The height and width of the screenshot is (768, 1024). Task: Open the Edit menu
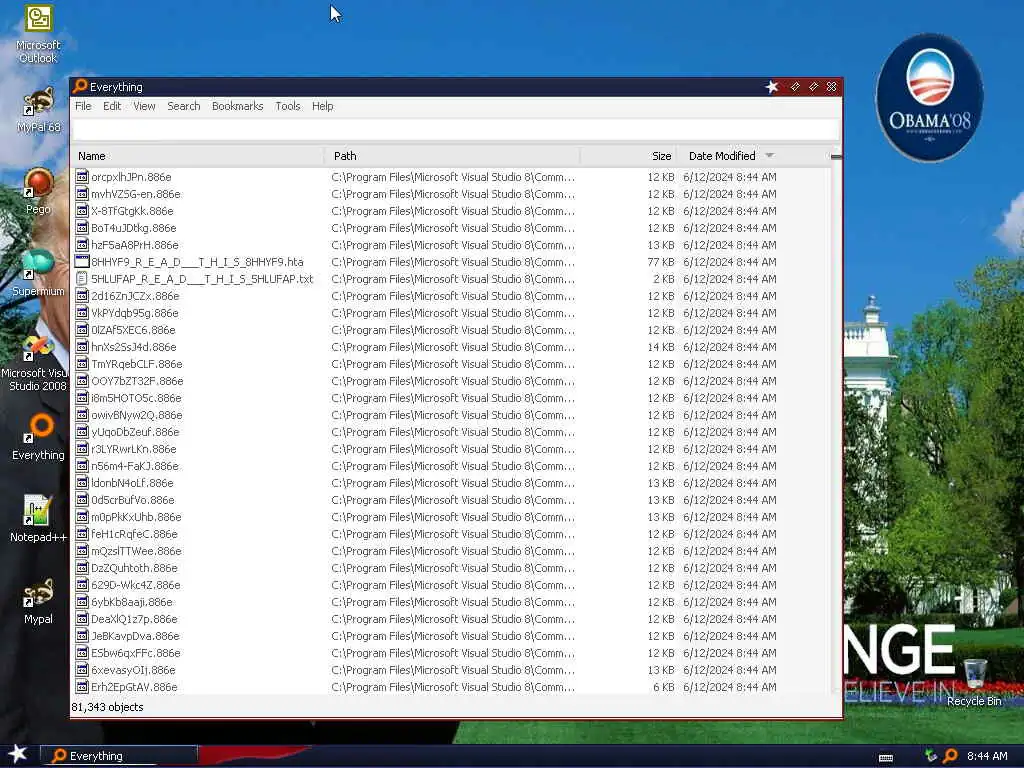(112, 106)
